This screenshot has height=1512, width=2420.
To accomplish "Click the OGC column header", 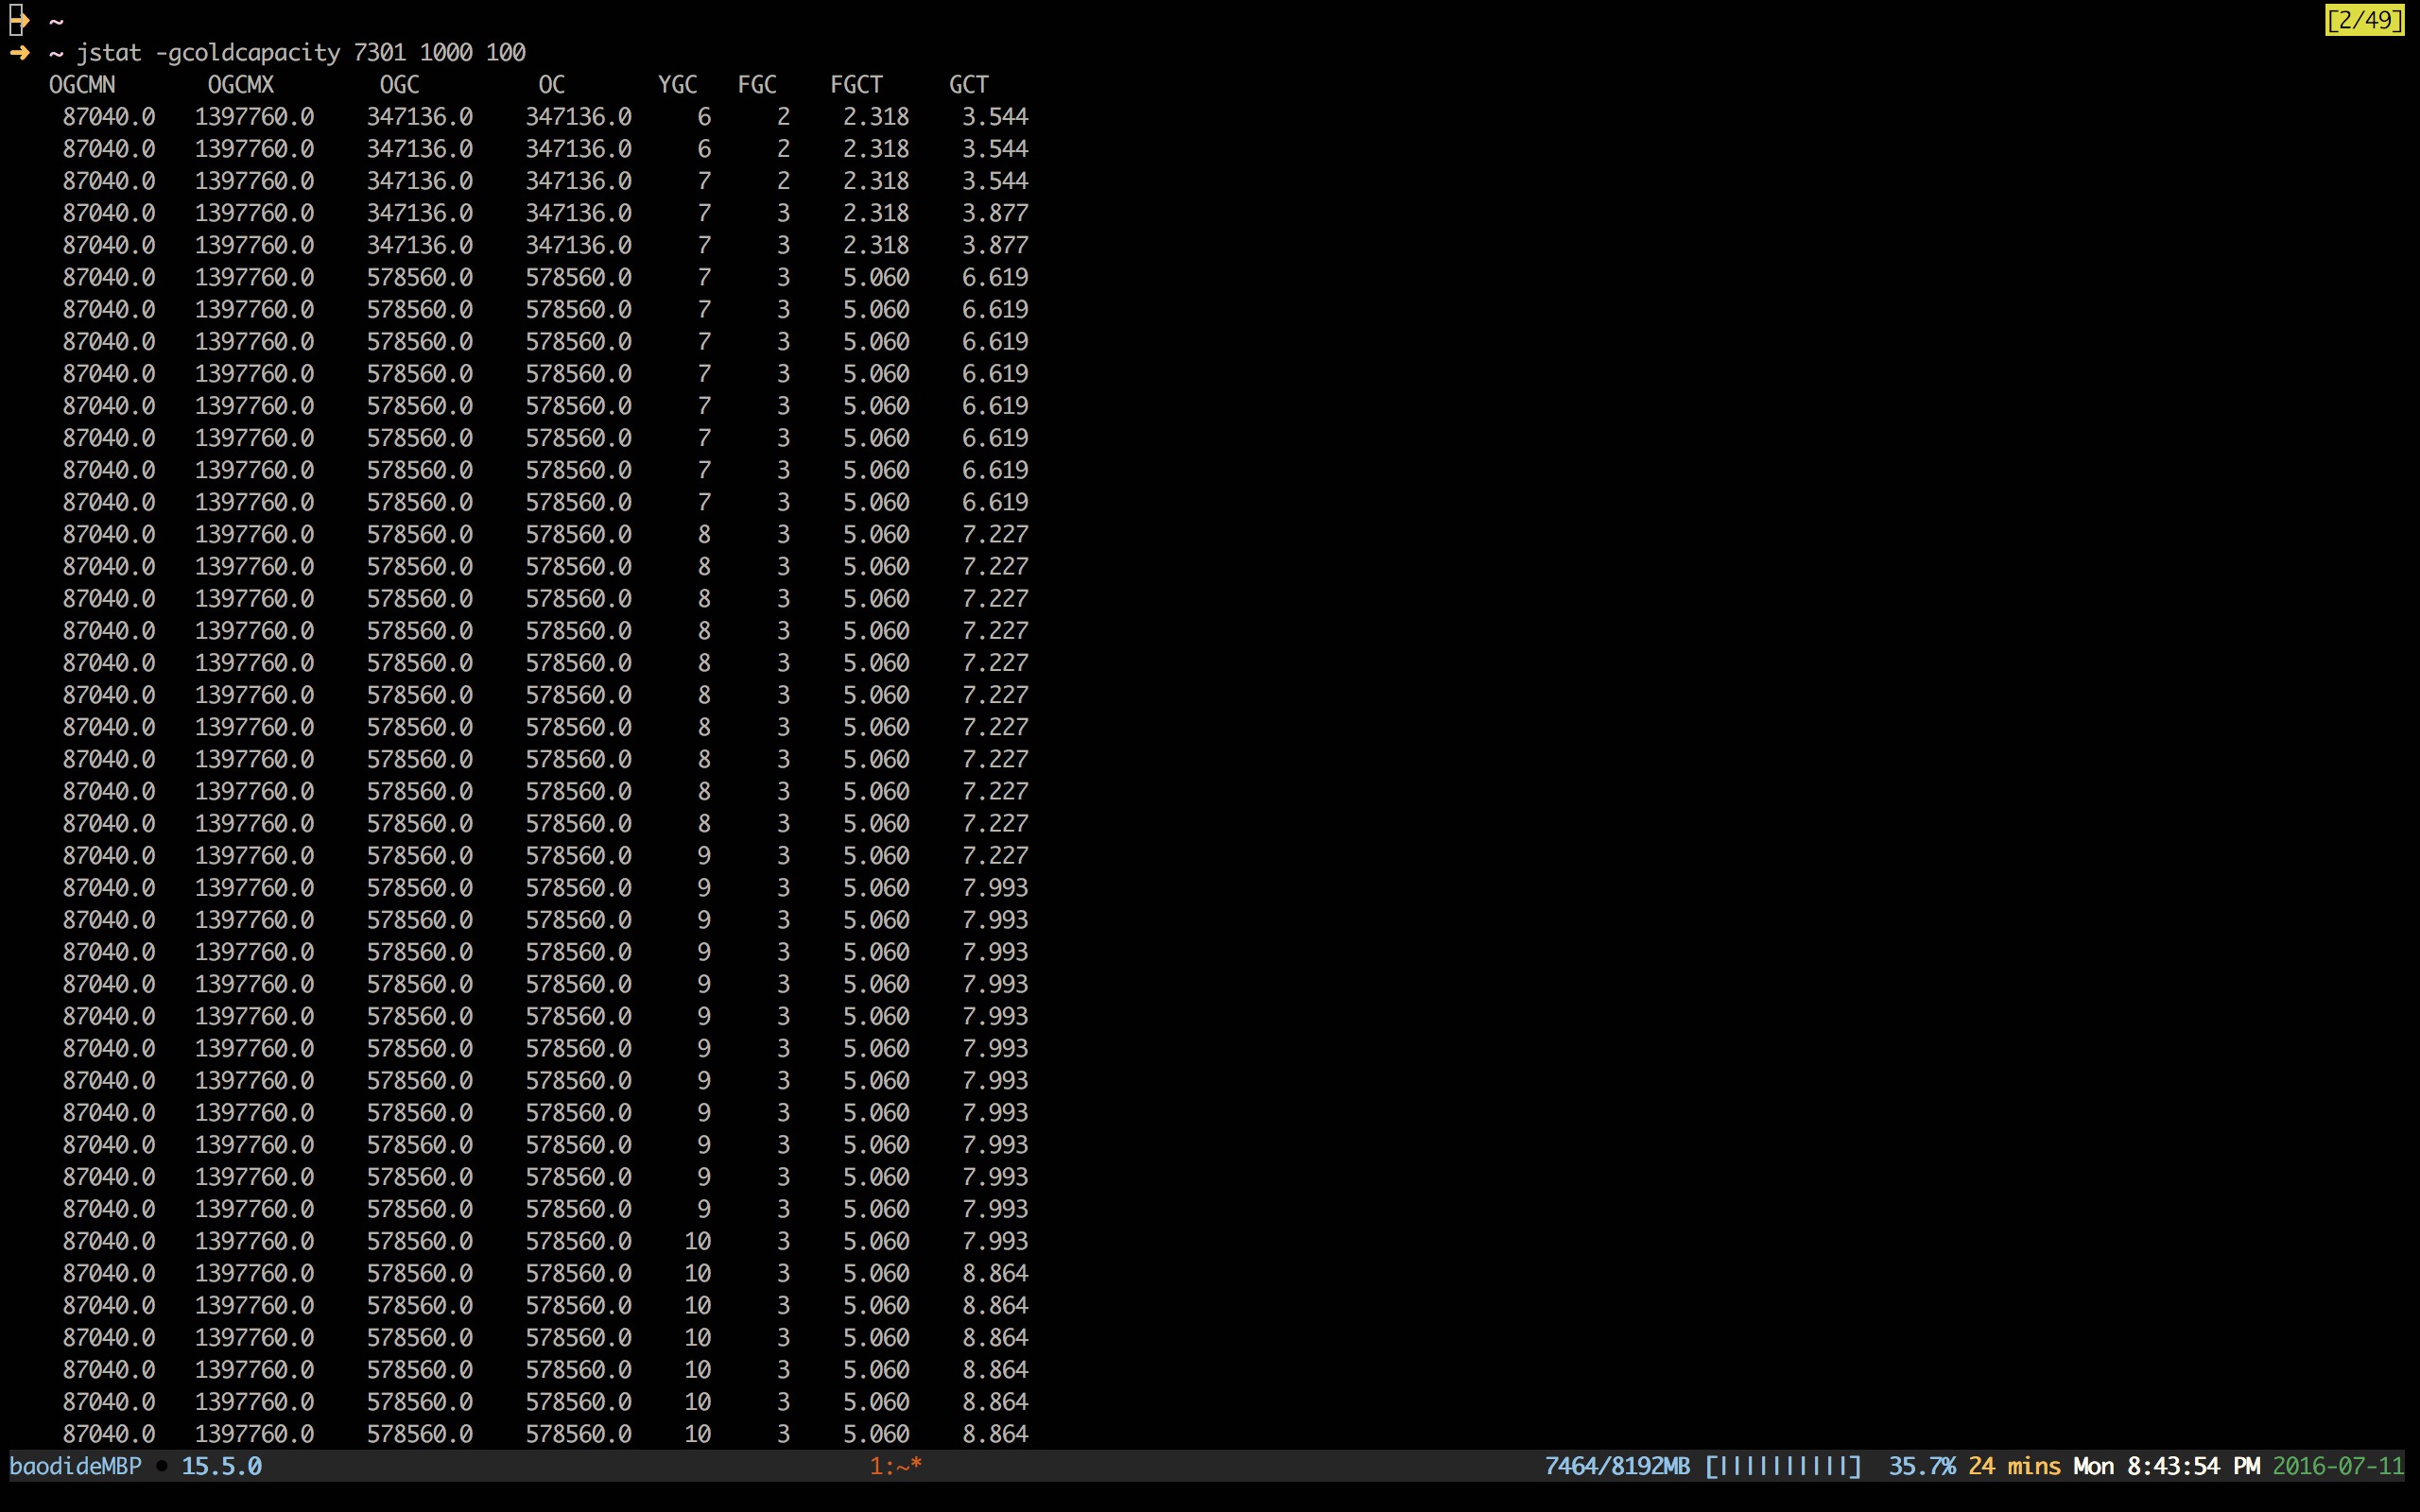I will [x=400, y=85].
